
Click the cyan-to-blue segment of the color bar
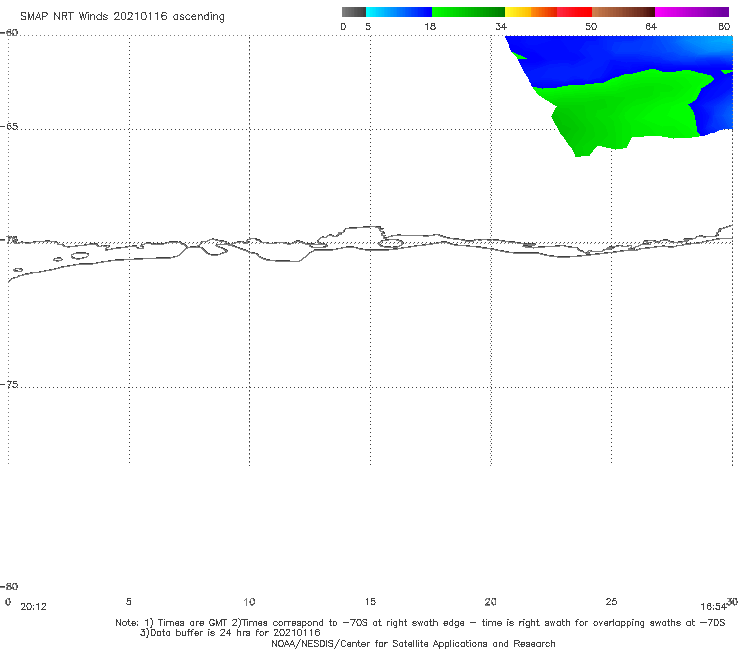(x=399, y=12)
